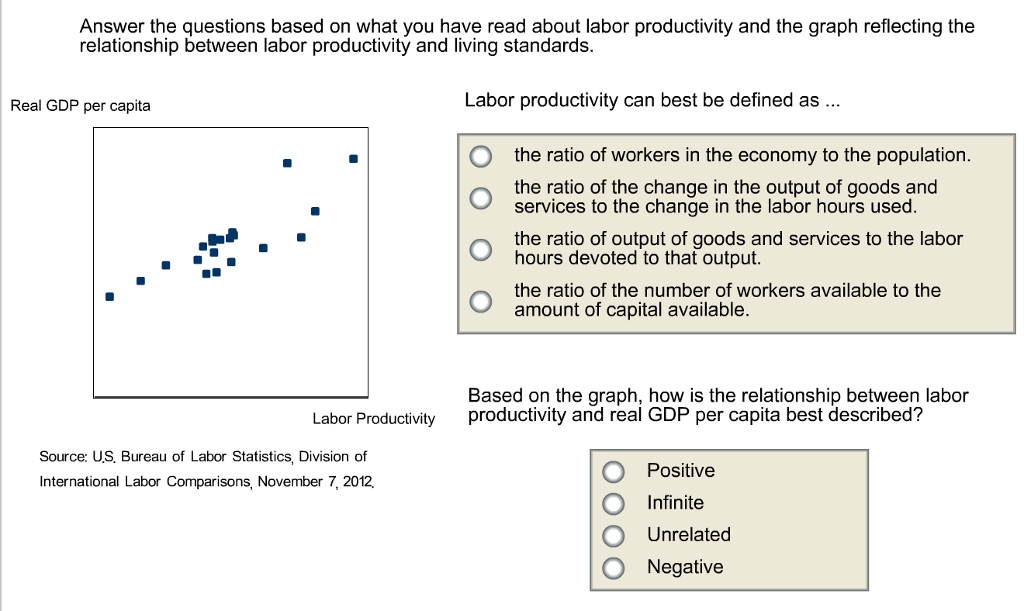Click the leftmost data point in the scatter plot
Image resolution: width=1024 pixels, height=611 pixels.
click(110, 296)
